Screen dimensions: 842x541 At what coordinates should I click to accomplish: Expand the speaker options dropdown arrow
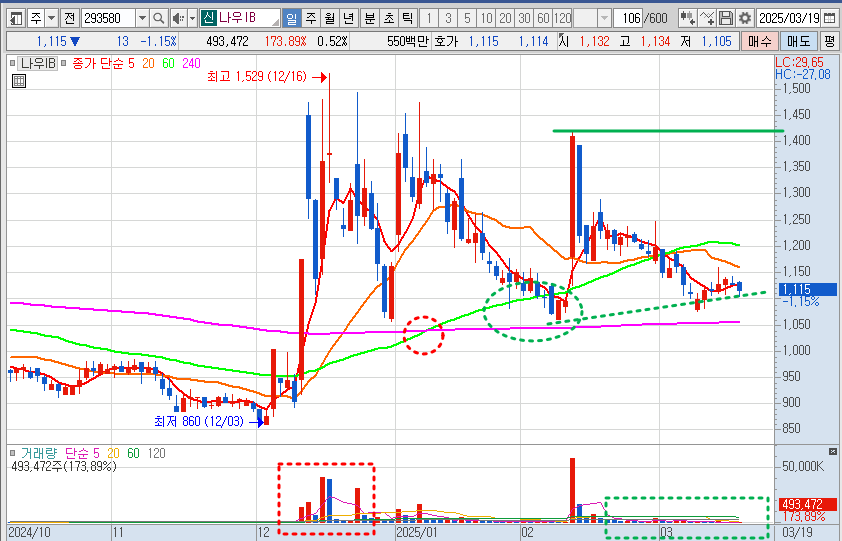(x=192, y=18)
